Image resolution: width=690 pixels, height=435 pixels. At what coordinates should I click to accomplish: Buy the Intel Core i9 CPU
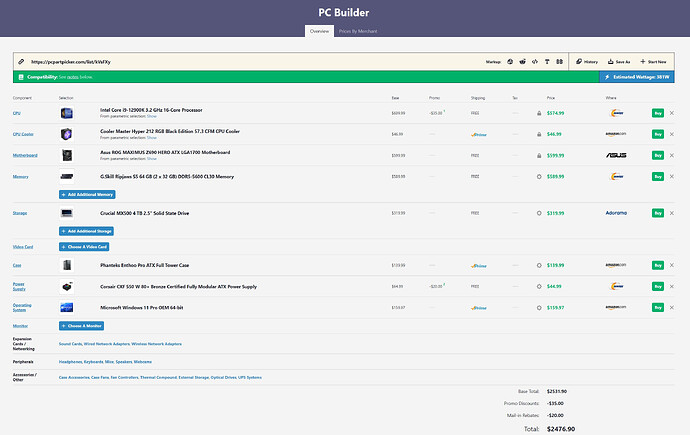pyautogui.click(x=658, y=113)
